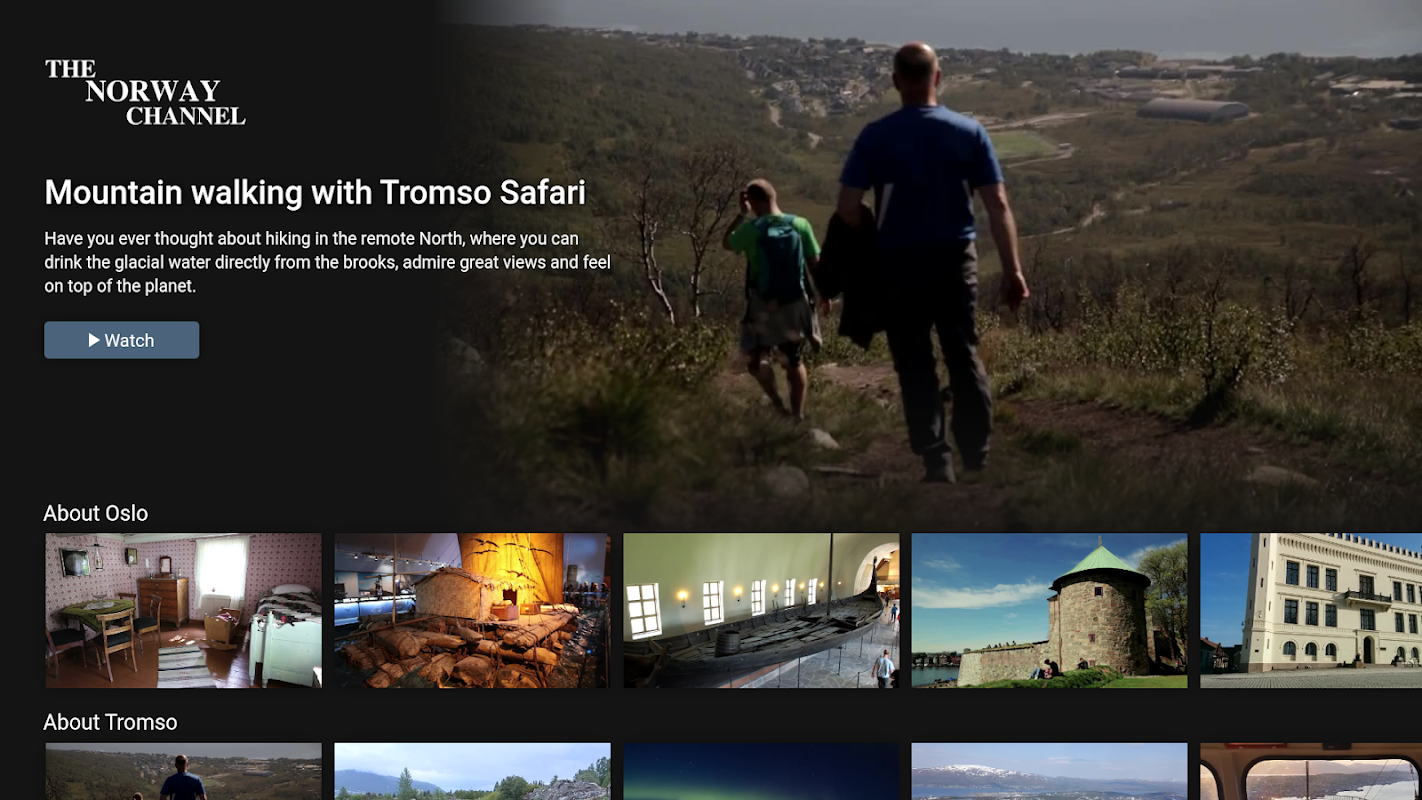Open the Tromso hiker video thumbnail
This screenshot has width=1422, height=800.
[x=184, y=771]
